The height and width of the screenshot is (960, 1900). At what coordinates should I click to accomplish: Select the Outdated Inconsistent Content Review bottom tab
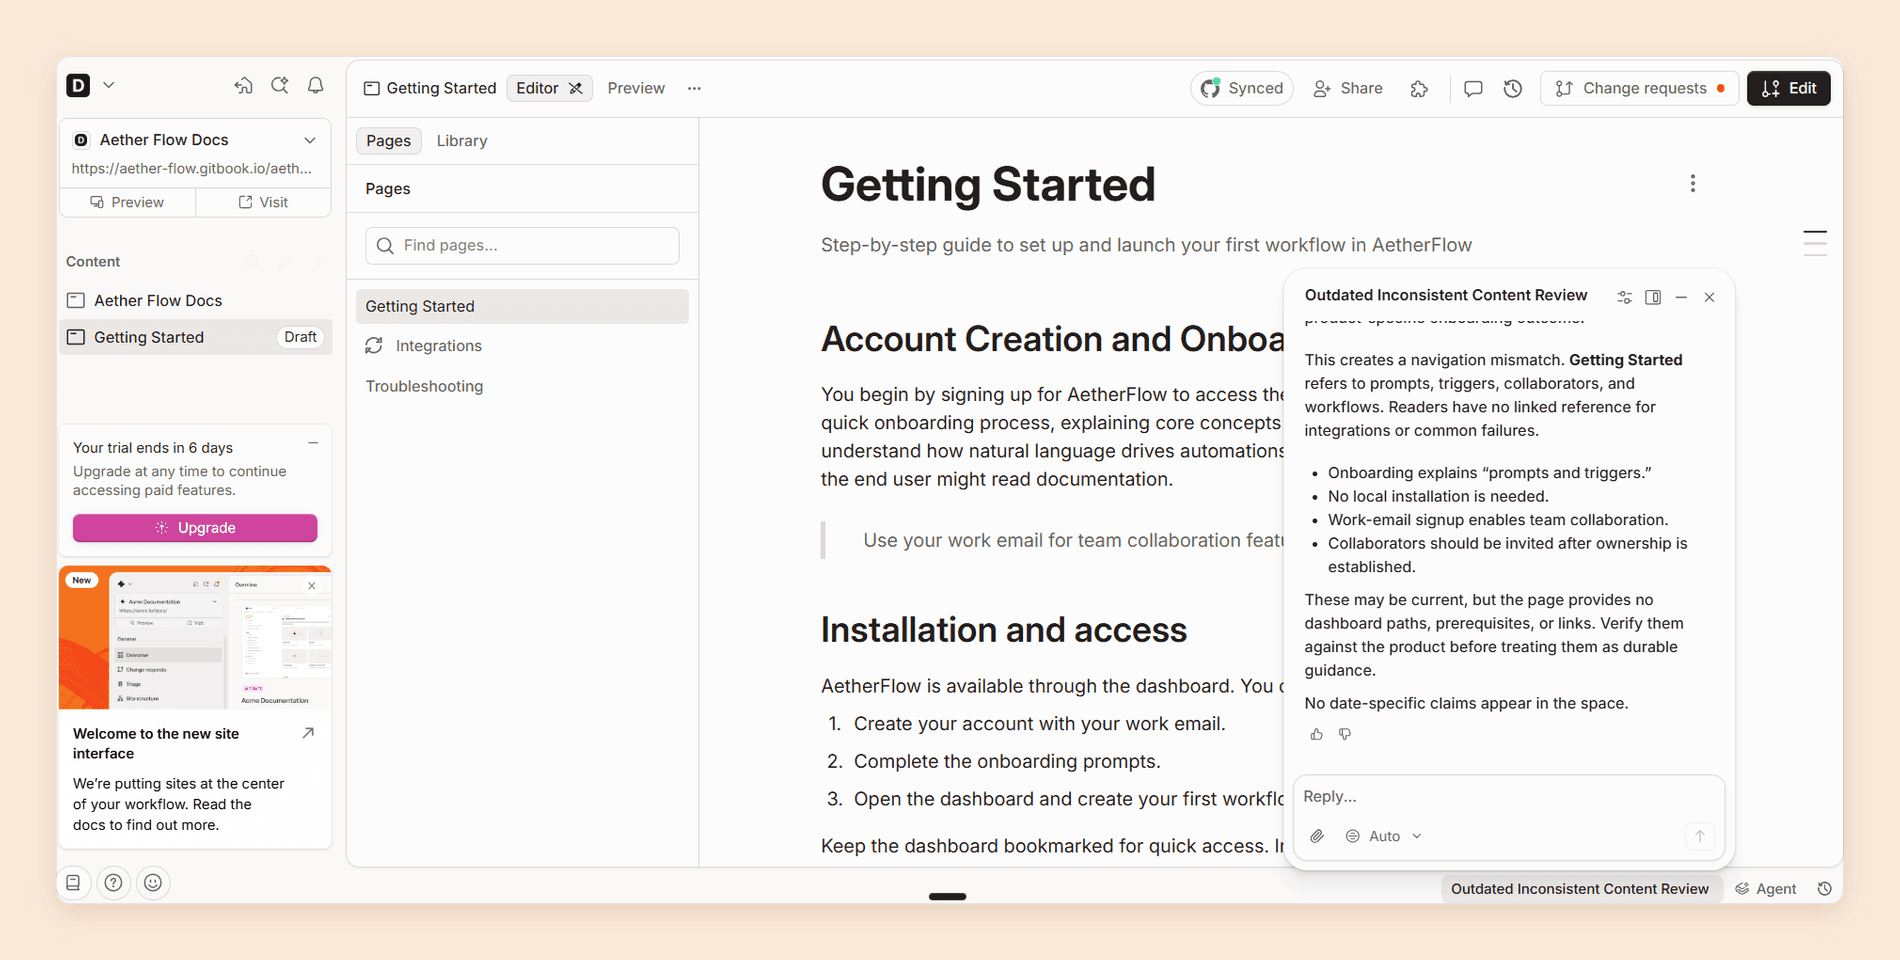click(x=1580, y=889)
